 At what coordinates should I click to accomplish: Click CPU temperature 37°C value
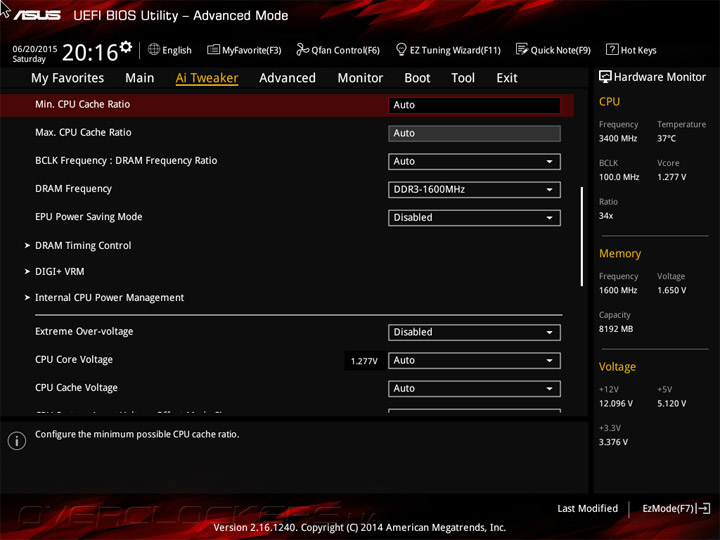click(666, 138)
